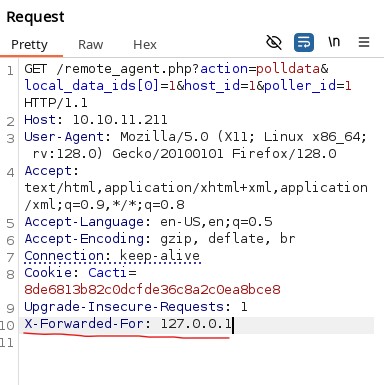Screen dimensions: 384x385
Task: Place cursor in the Cookie session value
Action: [152, 290]
